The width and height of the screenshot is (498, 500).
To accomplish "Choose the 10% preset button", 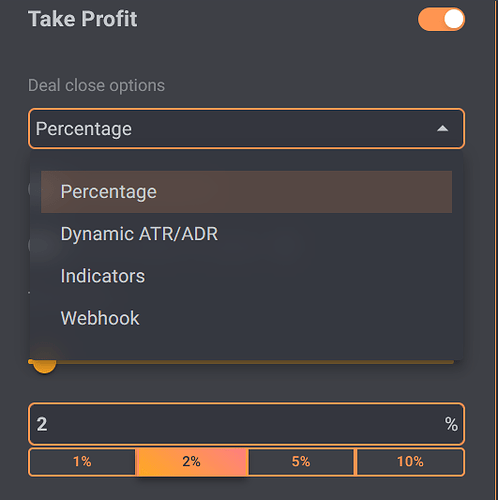I will [x=410, y=462].
